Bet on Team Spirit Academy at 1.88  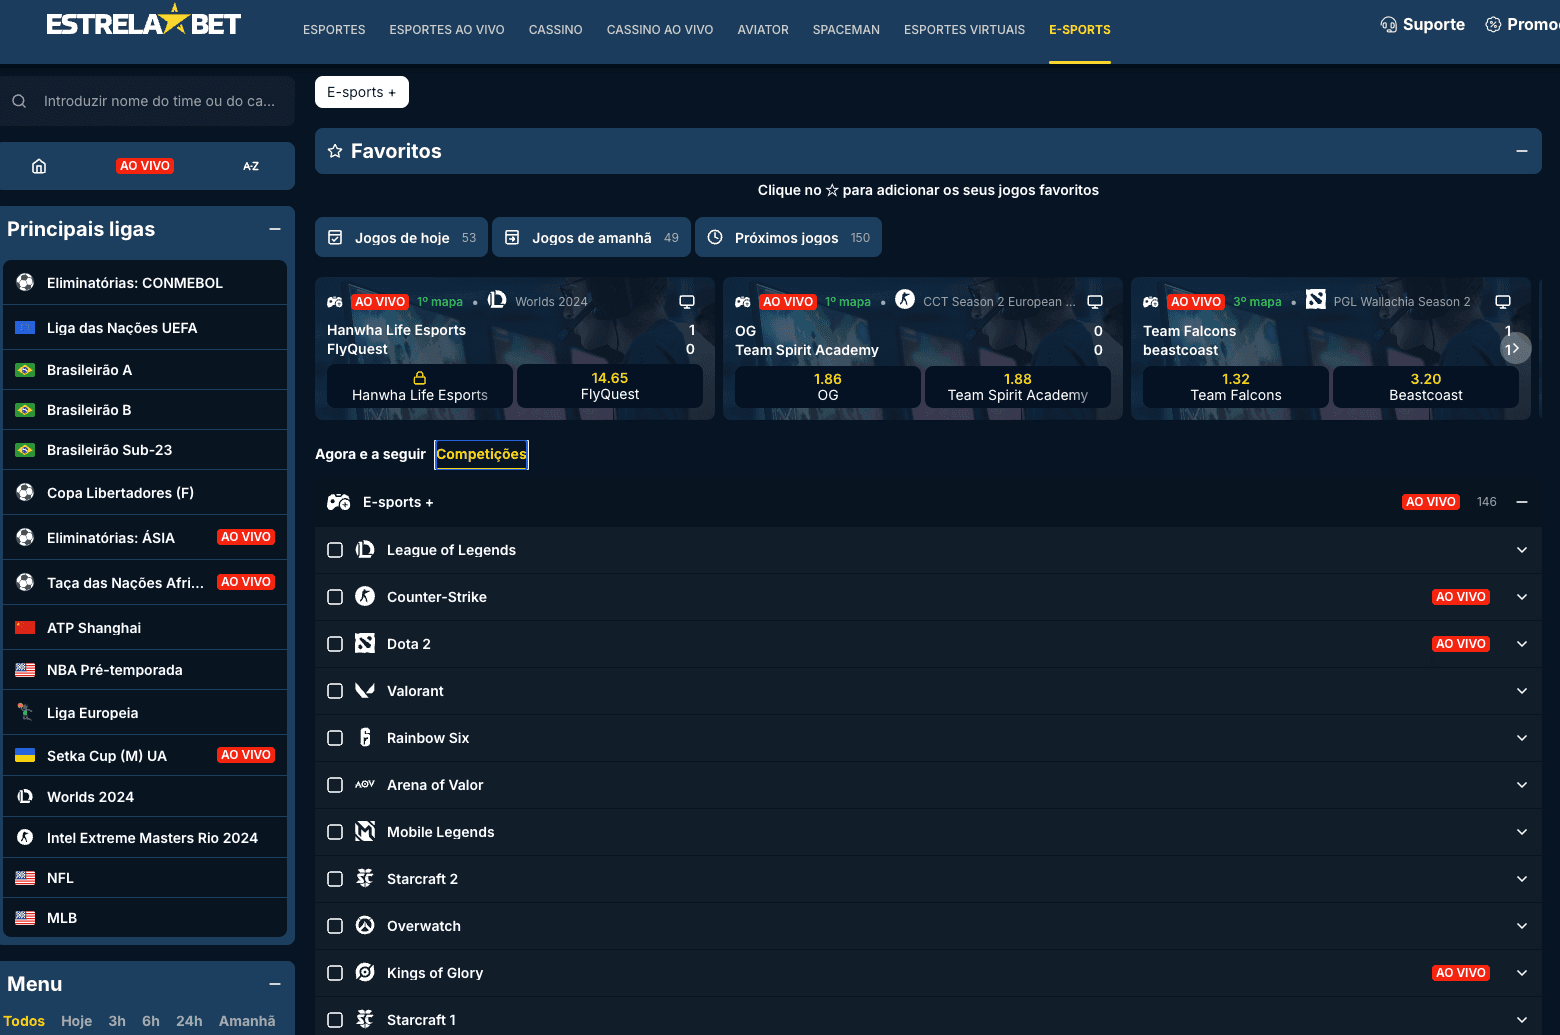pos(1018,387)
